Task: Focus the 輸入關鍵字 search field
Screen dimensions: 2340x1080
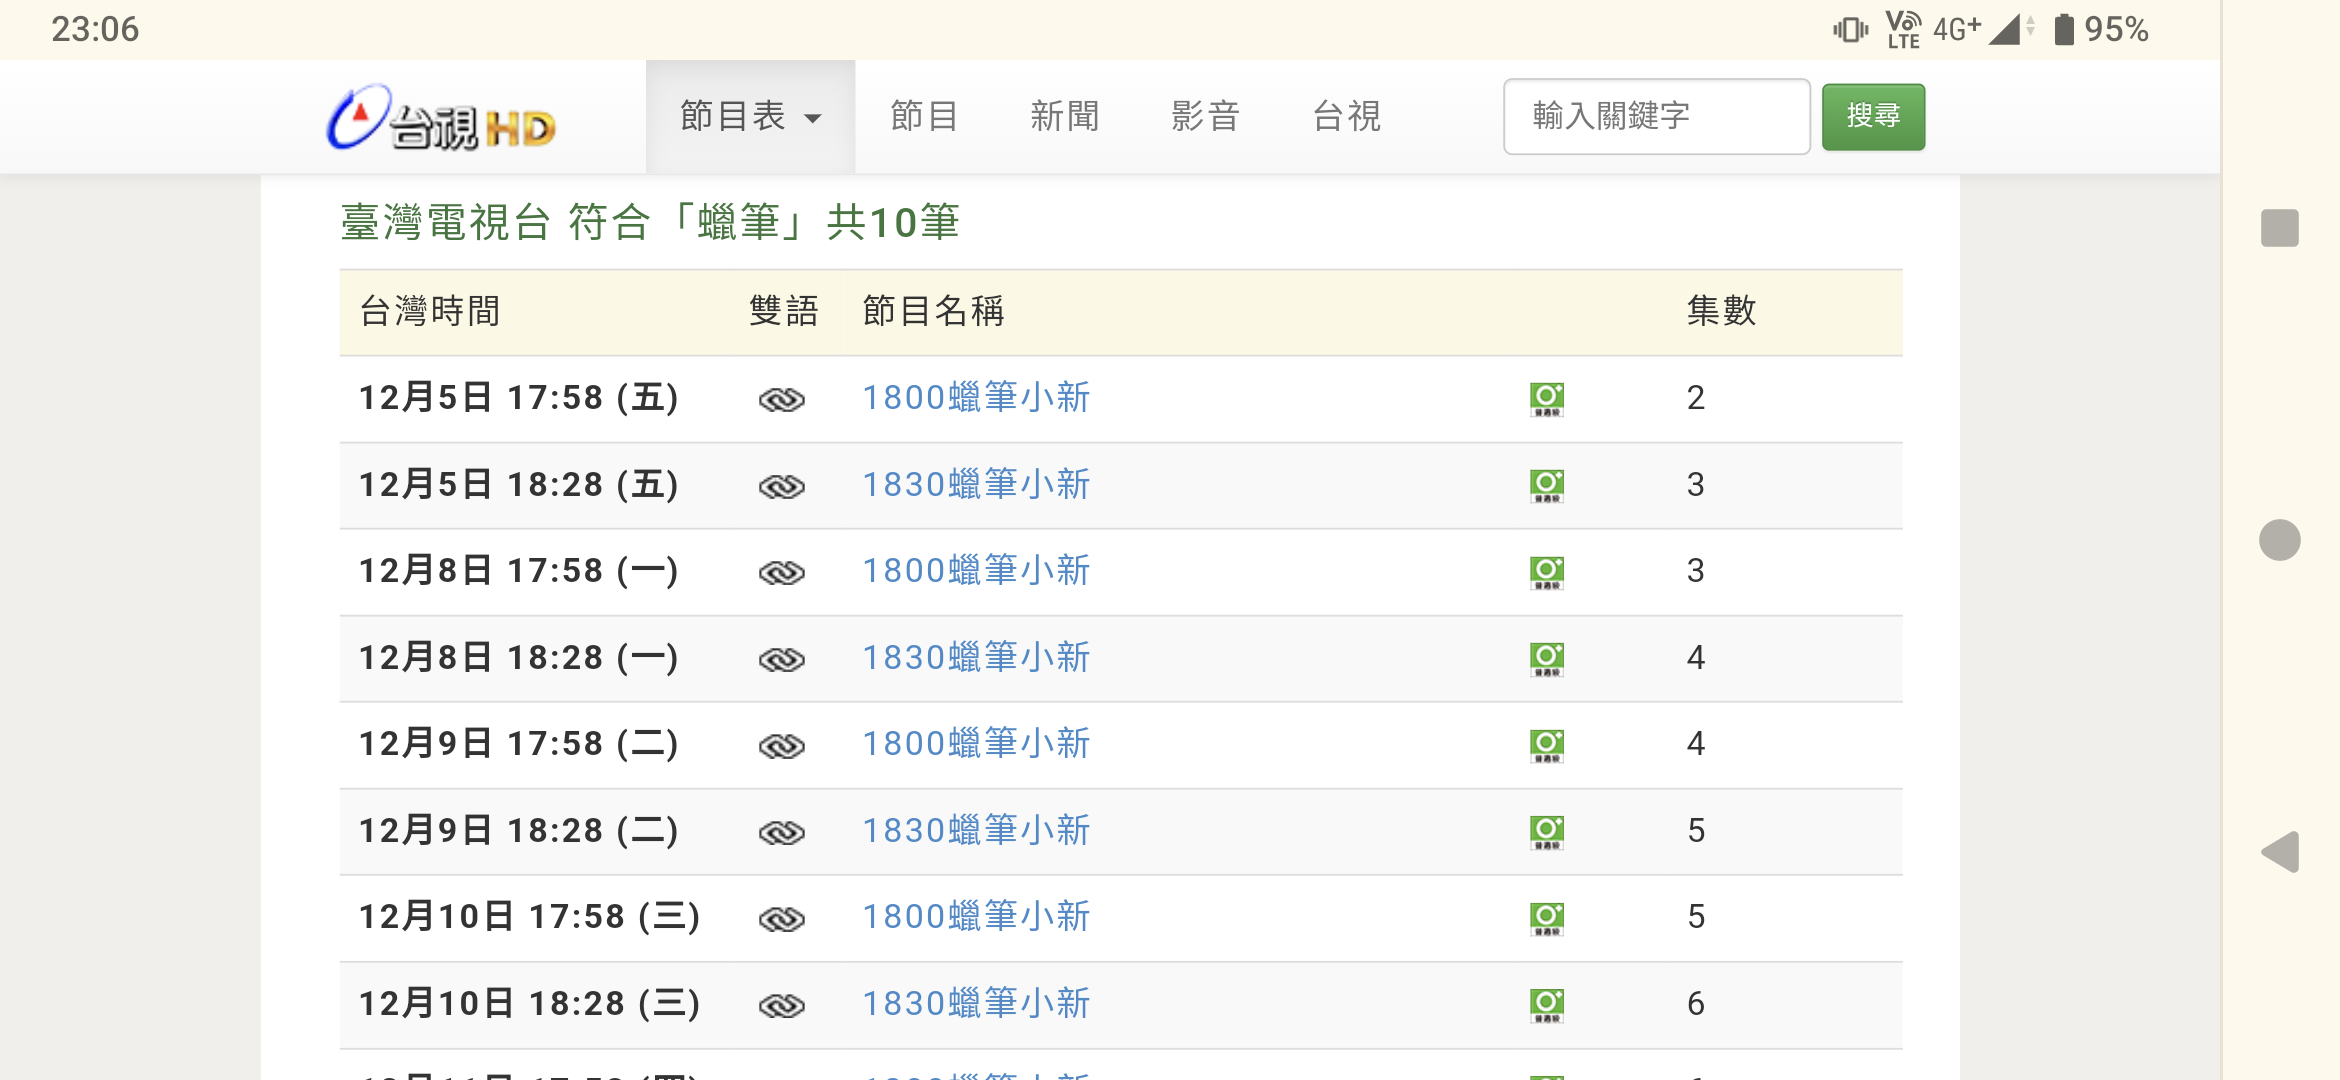Action: pos(1656,116)
